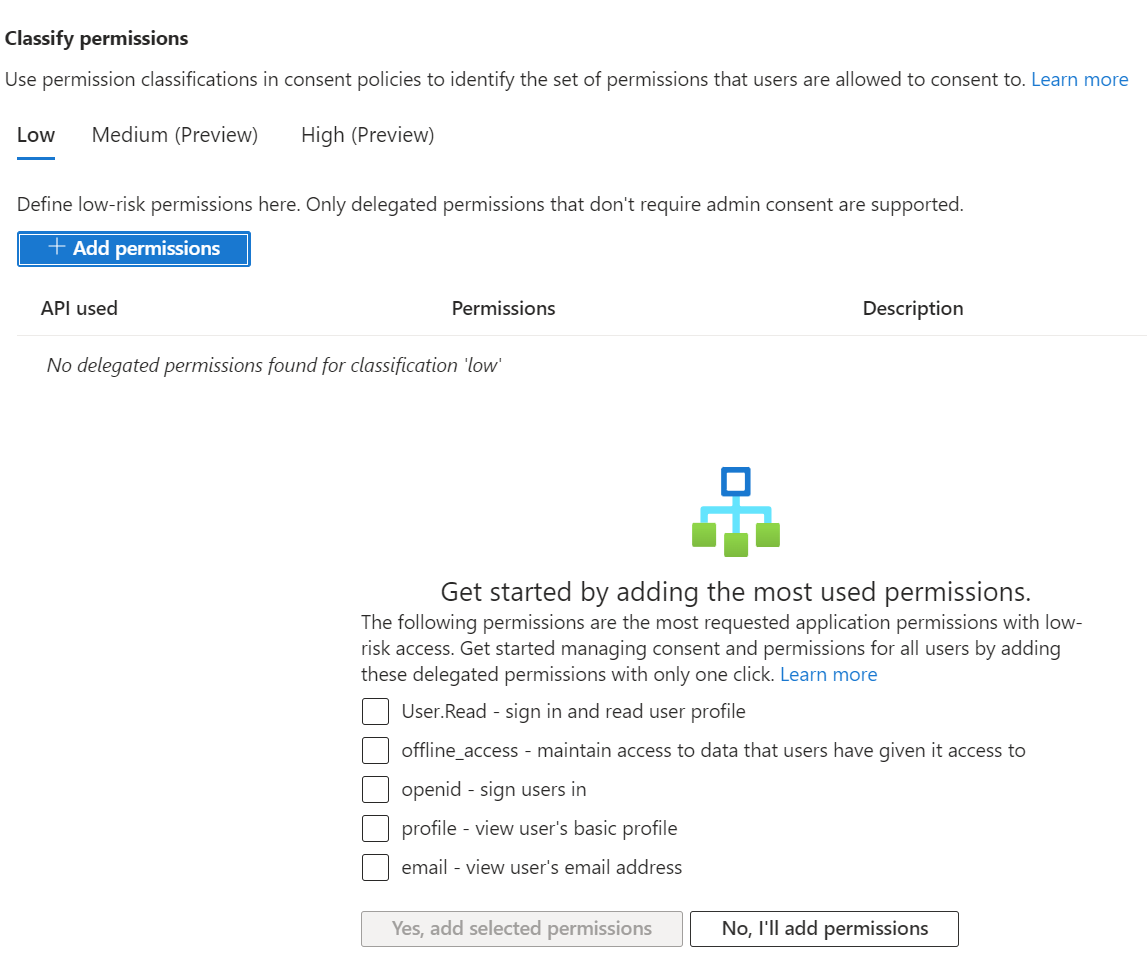Click the plus icon on Add permissions

56,248
